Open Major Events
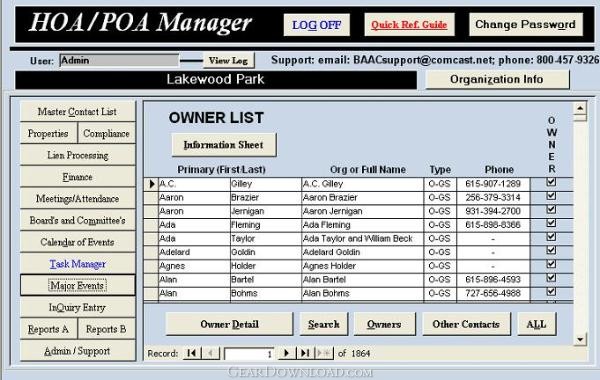 (78, 285)
